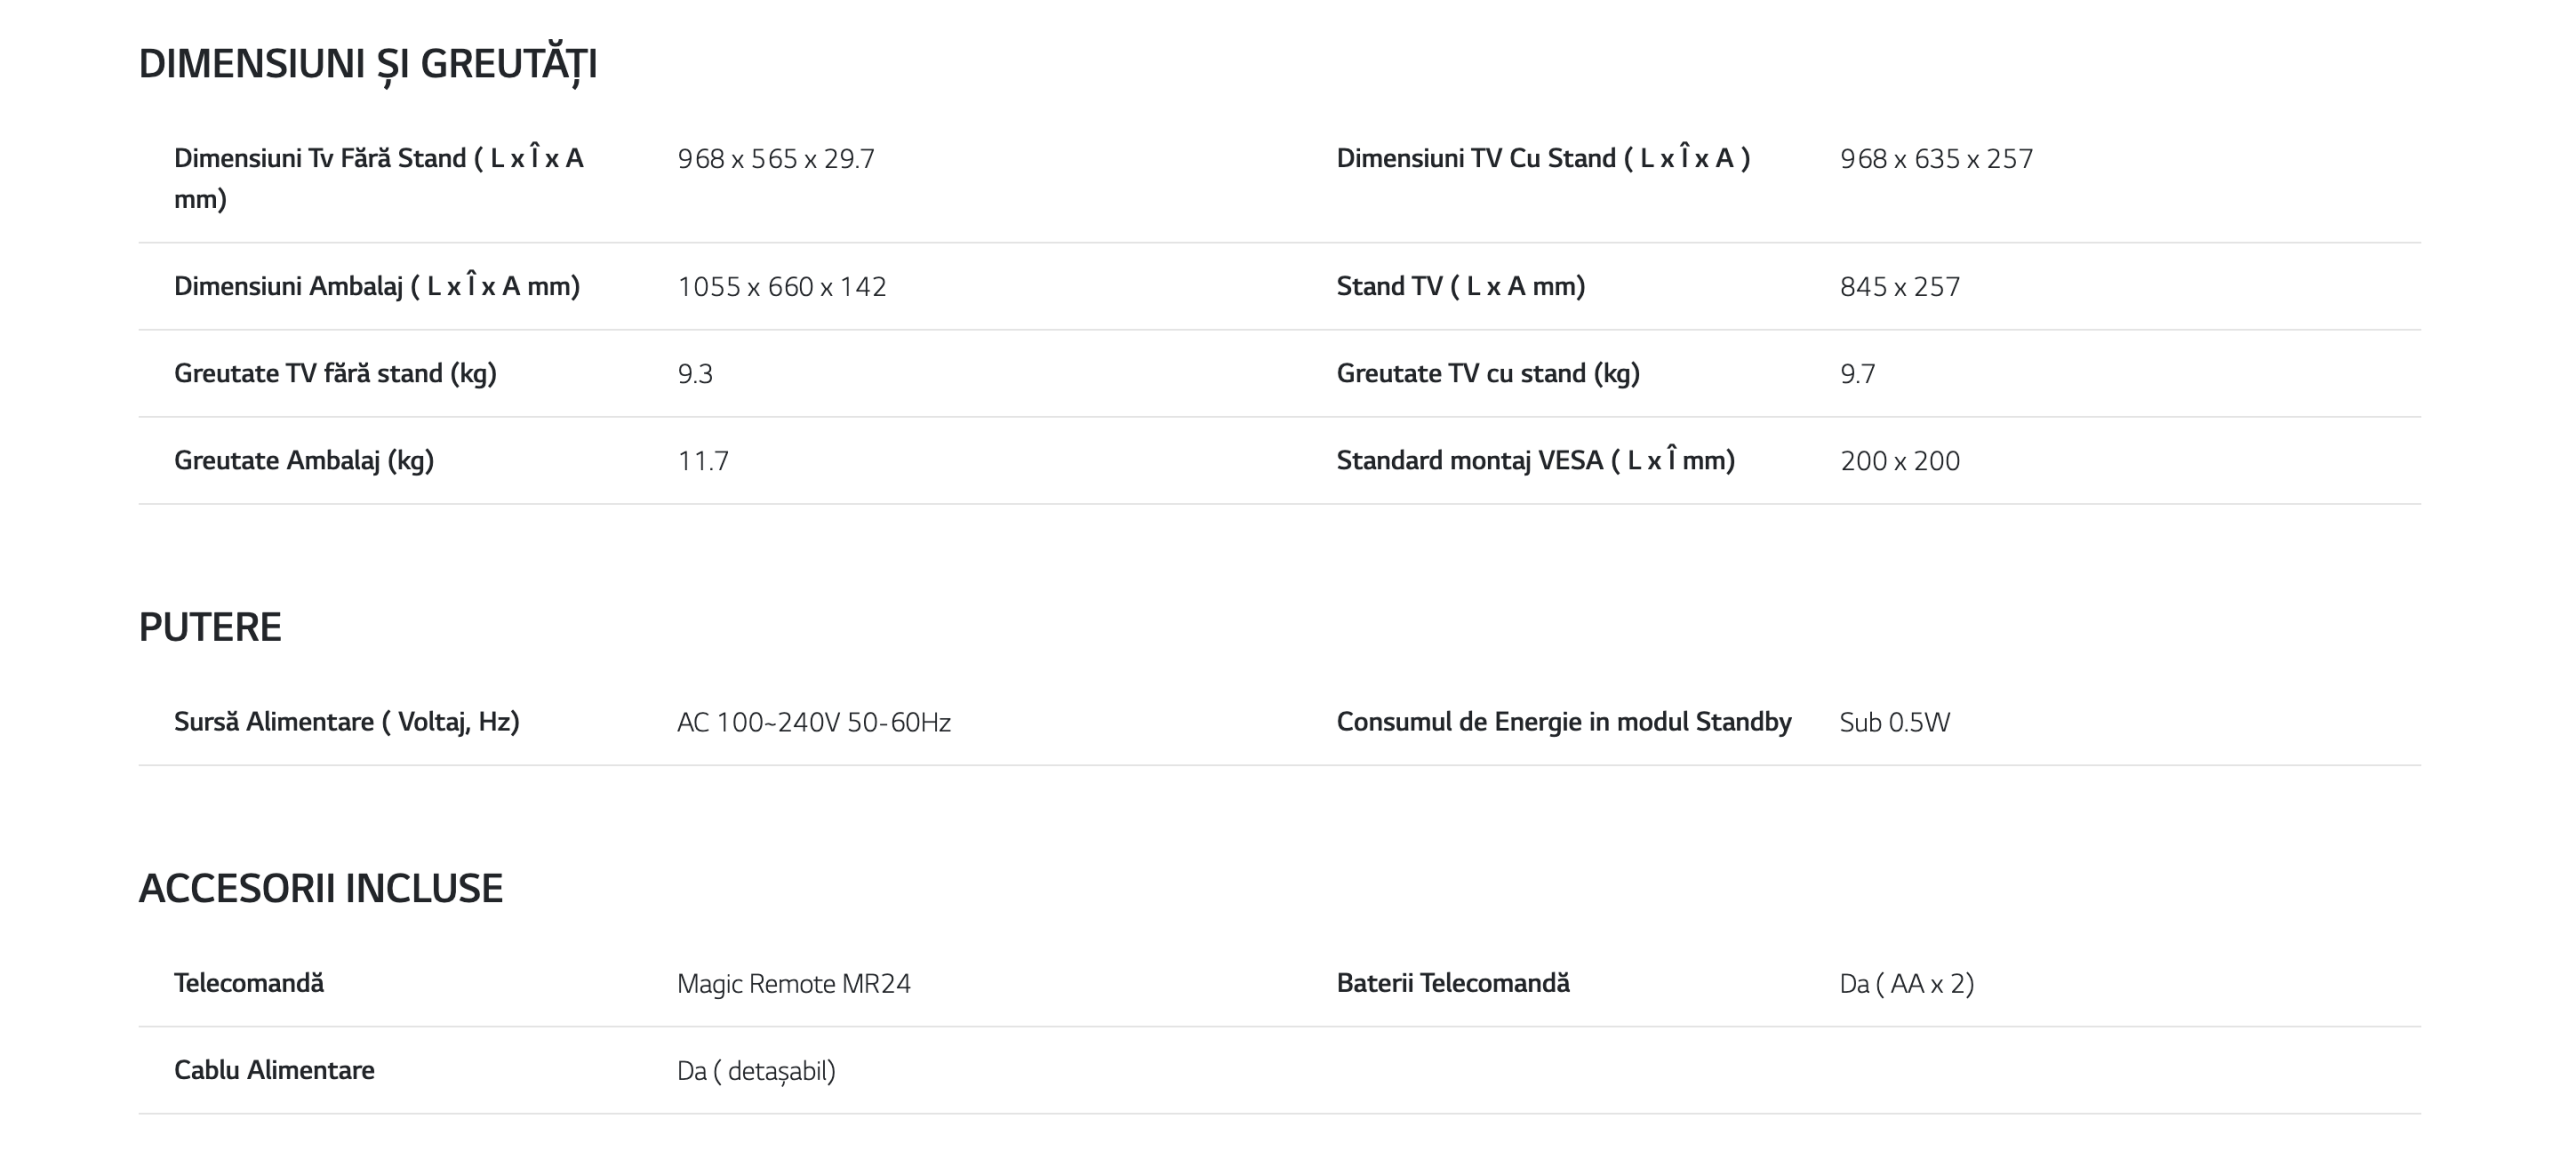Click the 968 x 635 x 257 value
Viewport: 2560px width, 1175px height.
click(1936, 159)
